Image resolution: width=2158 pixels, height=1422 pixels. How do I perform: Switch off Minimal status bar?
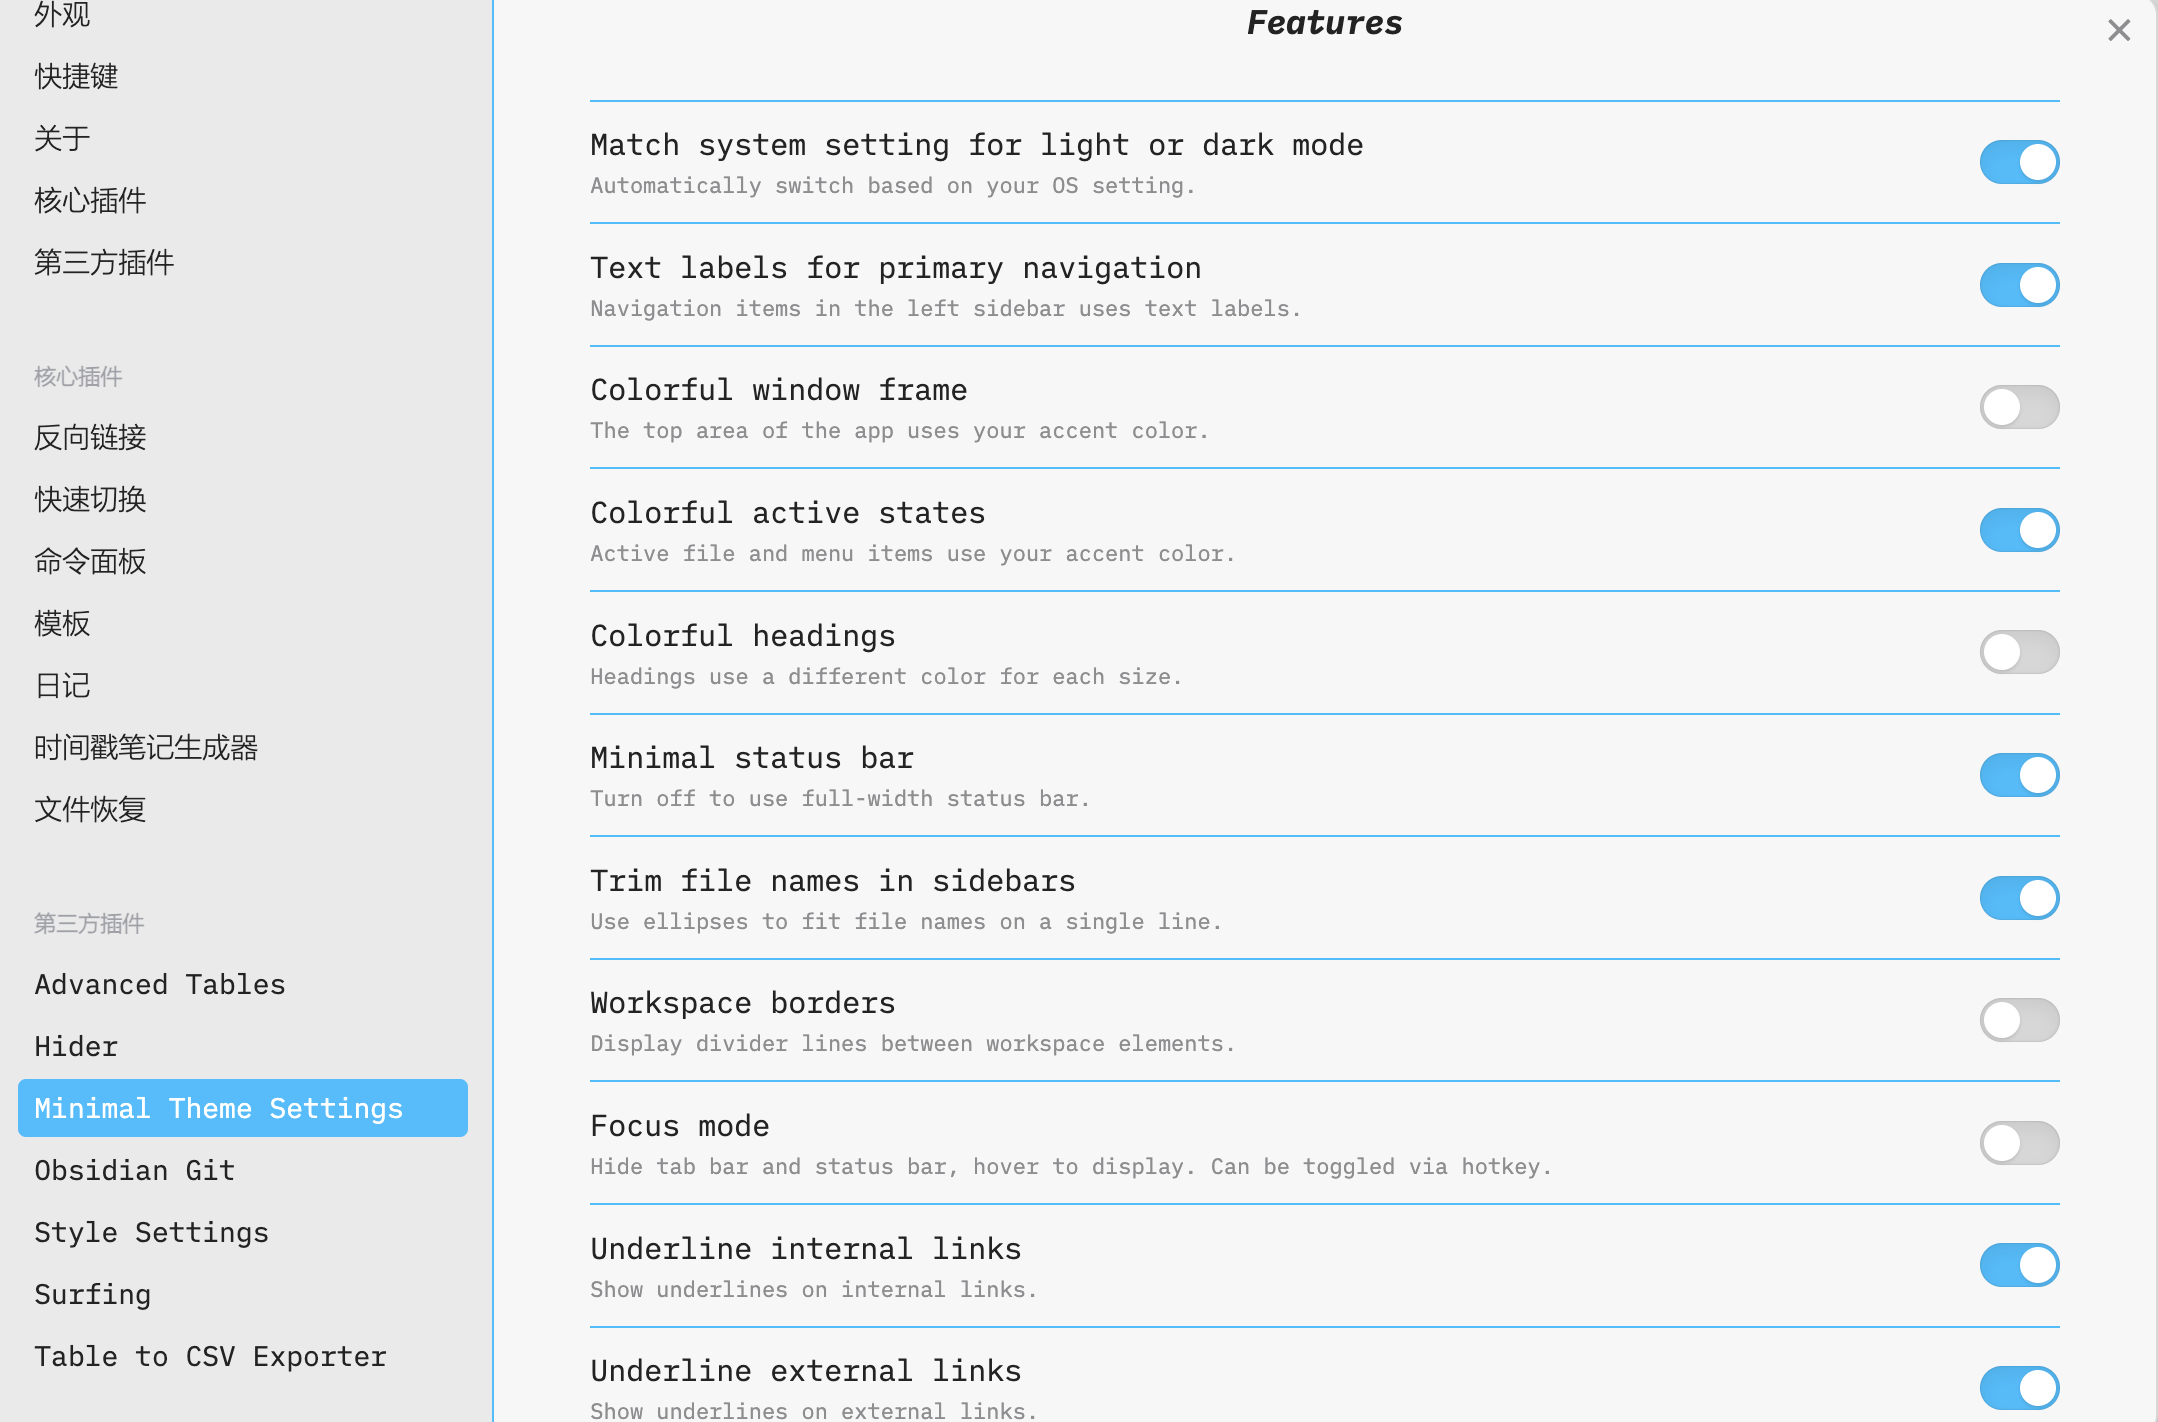coord(2019,775)
